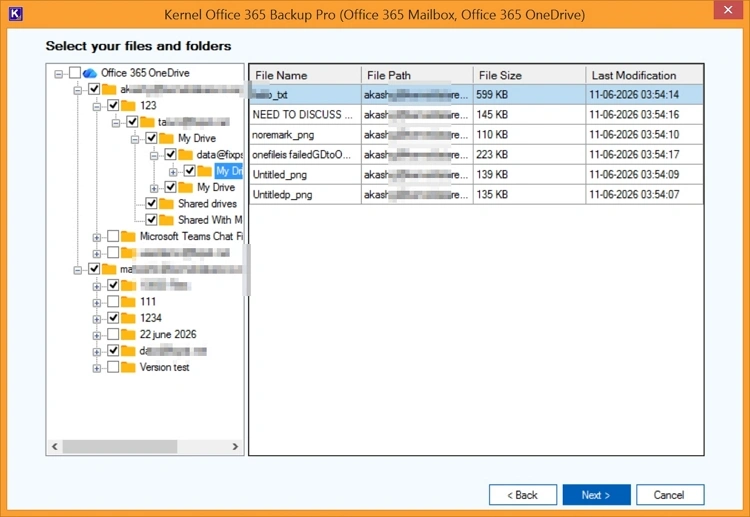Uncheck the data@fixps folder checkbox
The image size is (750, 517).
click(x=170, y=154)
